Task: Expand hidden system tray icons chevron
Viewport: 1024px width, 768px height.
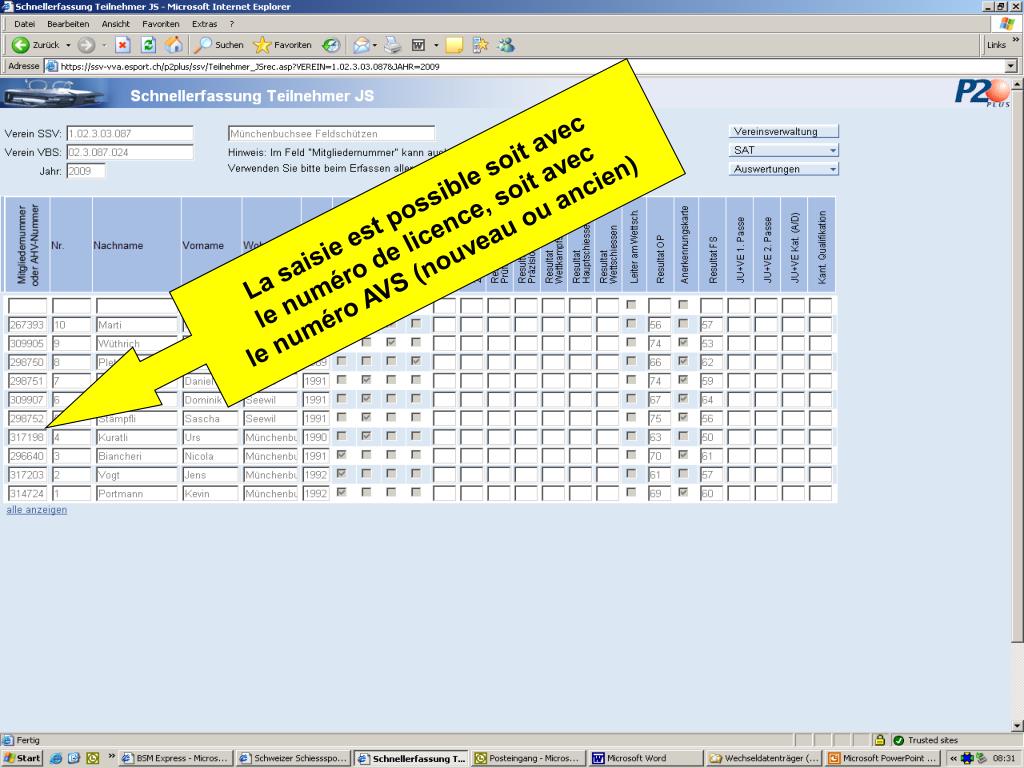Action: coord(953,758)
